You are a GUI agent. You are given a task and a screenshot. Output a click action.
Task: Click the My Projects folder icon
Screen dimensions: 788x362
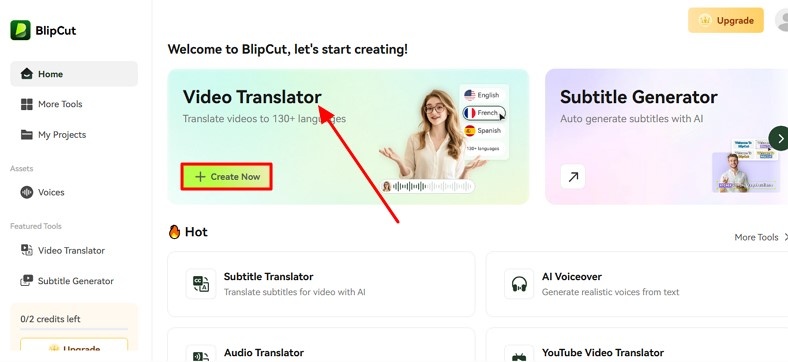click(x=27, y=135)
